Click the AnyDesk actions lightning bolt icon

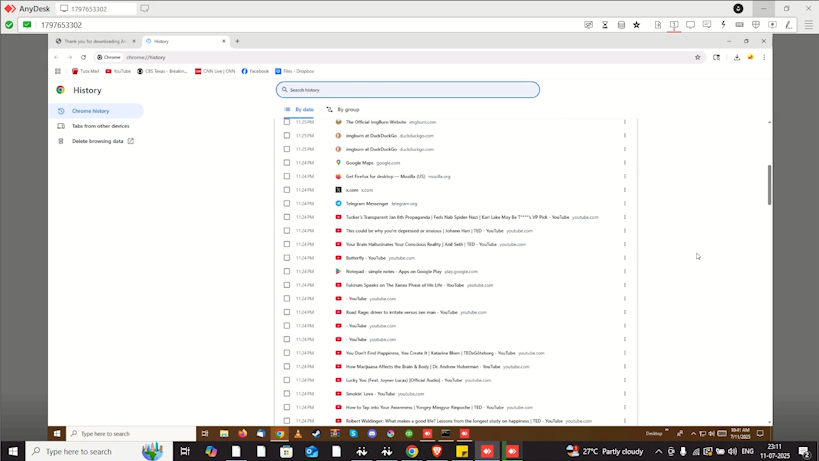tap(723, 25)
